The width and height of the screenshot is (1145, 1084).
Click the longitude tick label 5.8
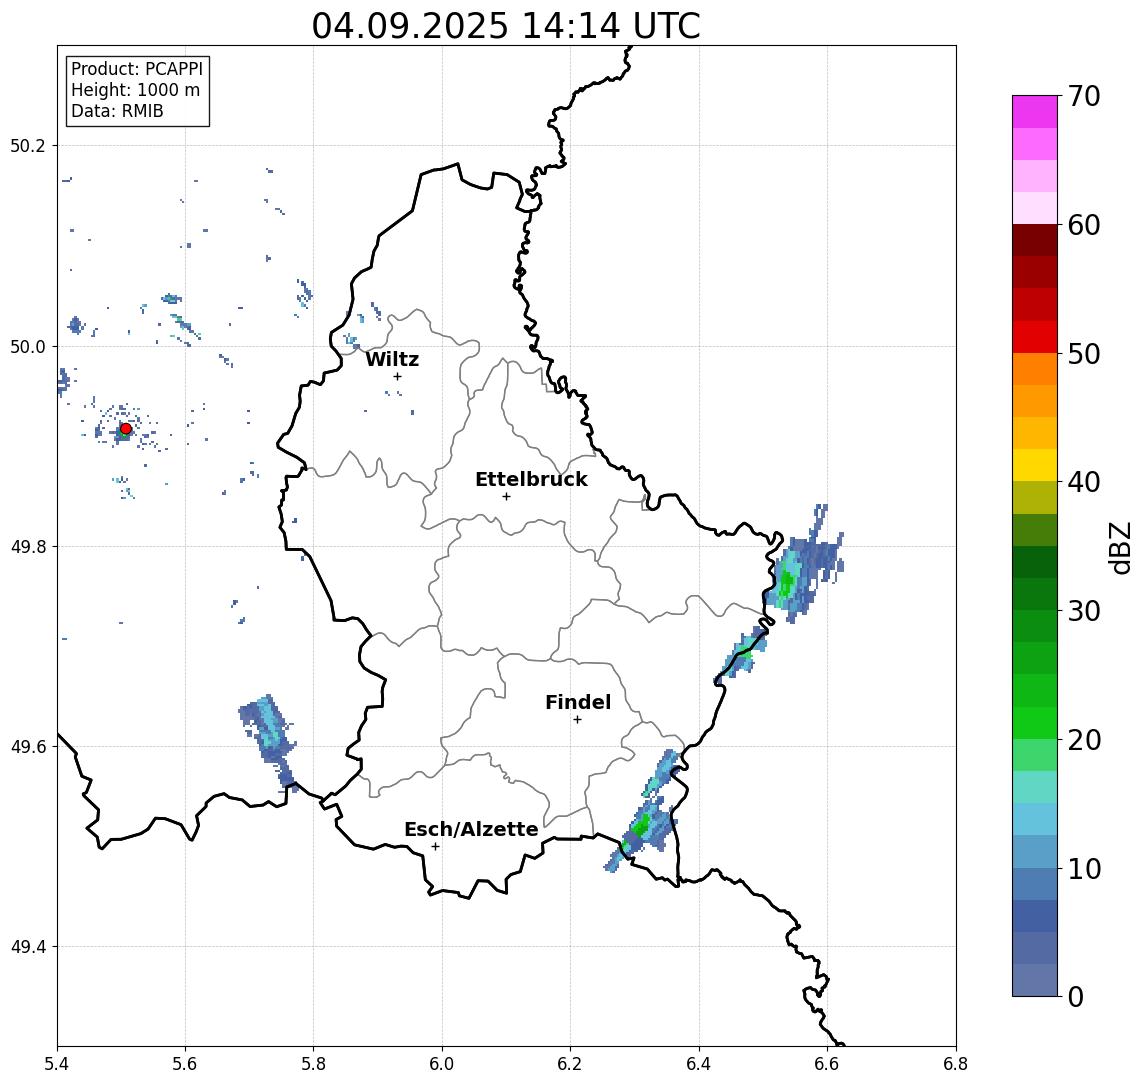(x=313, y=1063)
